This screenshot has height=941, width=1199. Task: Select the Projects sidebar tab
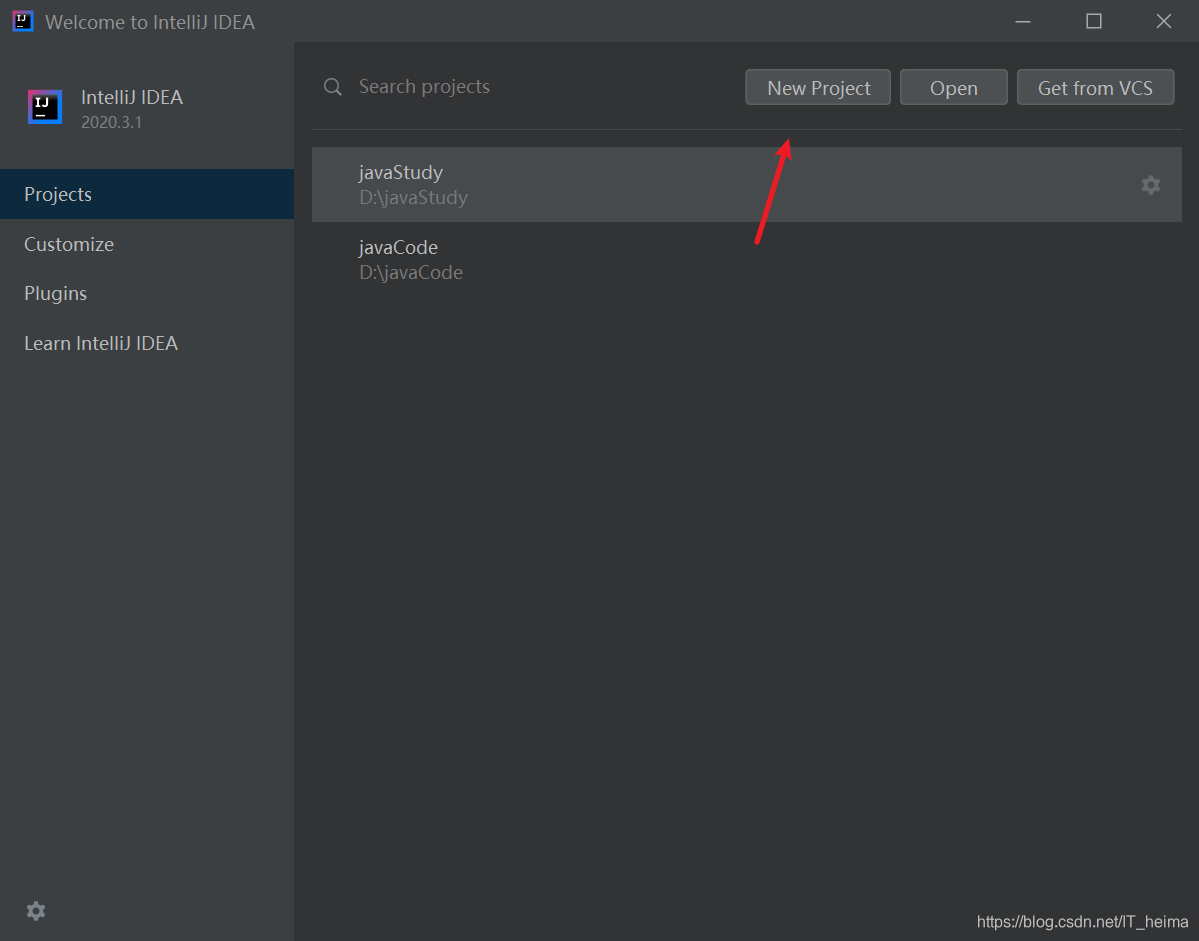[x=147, y=194]
